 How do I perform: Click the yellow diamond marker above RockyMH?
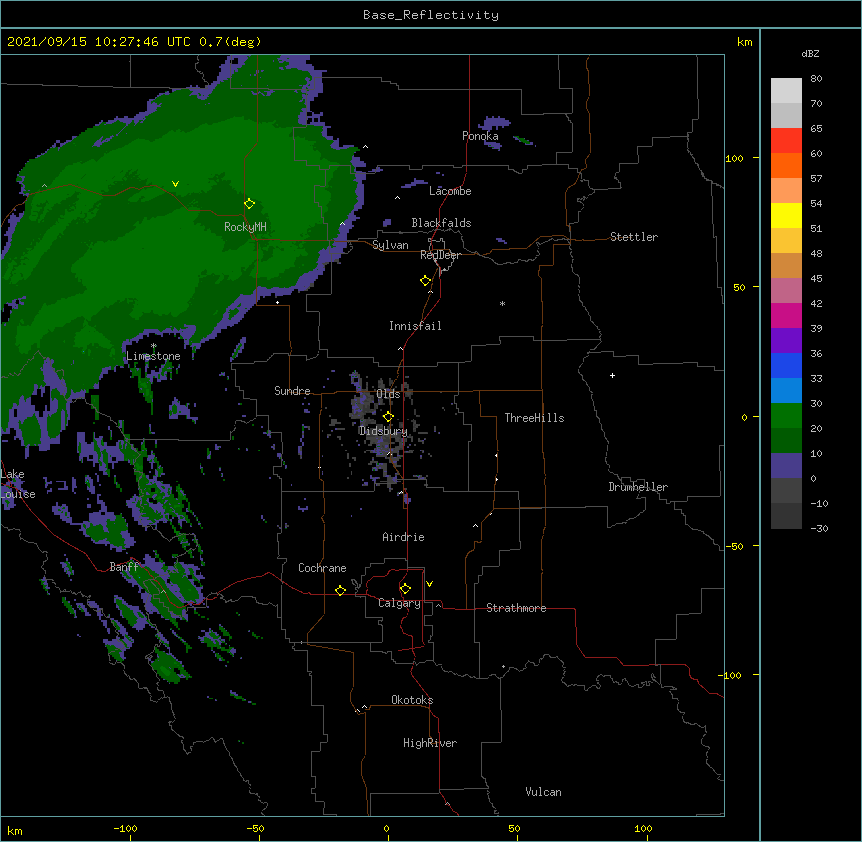point(249,203)
